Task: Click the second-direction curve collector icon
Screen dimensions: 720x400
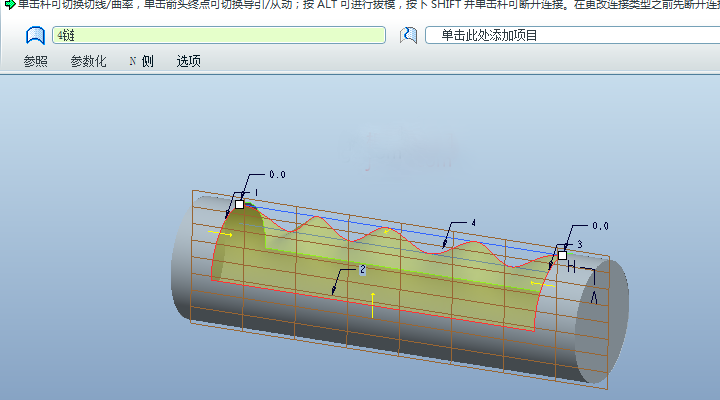Action: coord(408,35)
